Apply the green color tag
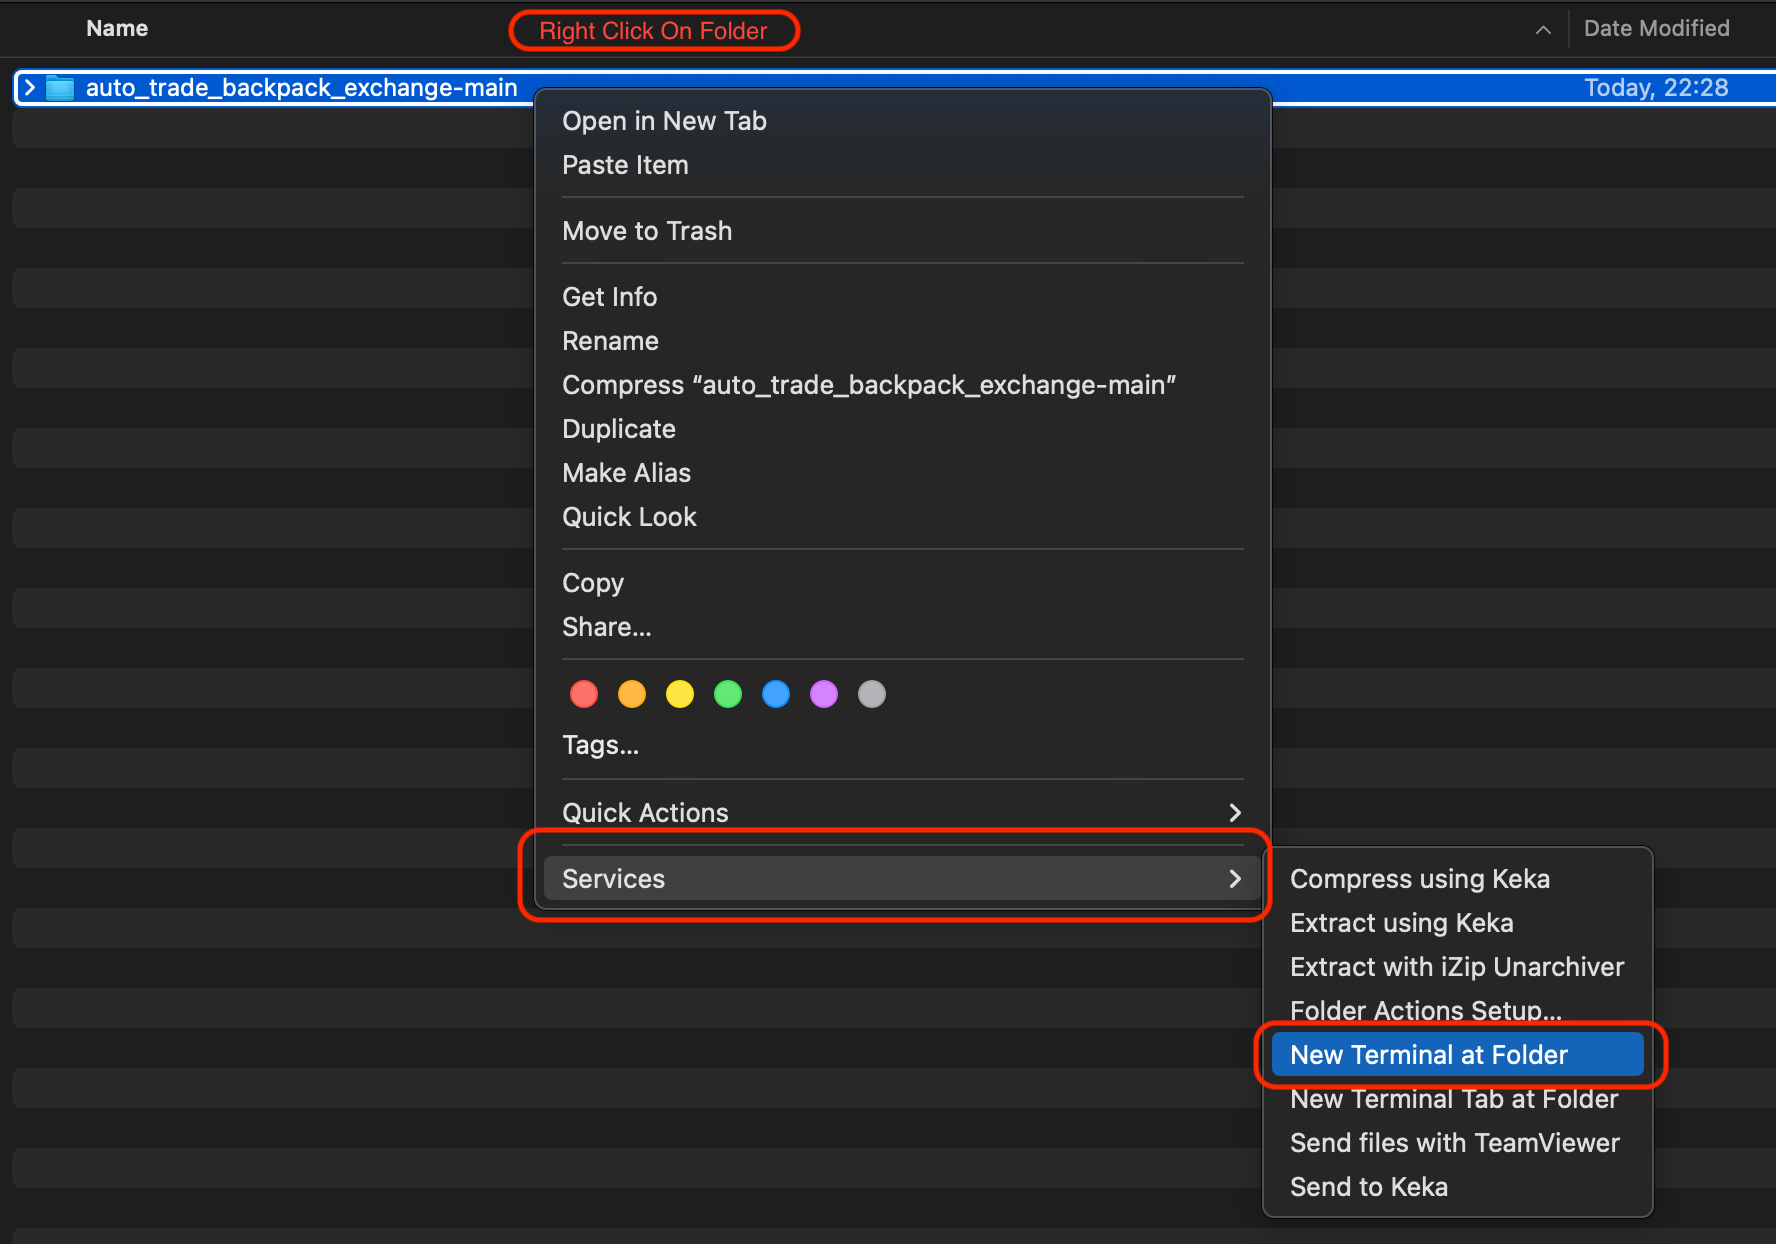Image resolution: width=1776 pixels, height=1244 pixels. 728,694
